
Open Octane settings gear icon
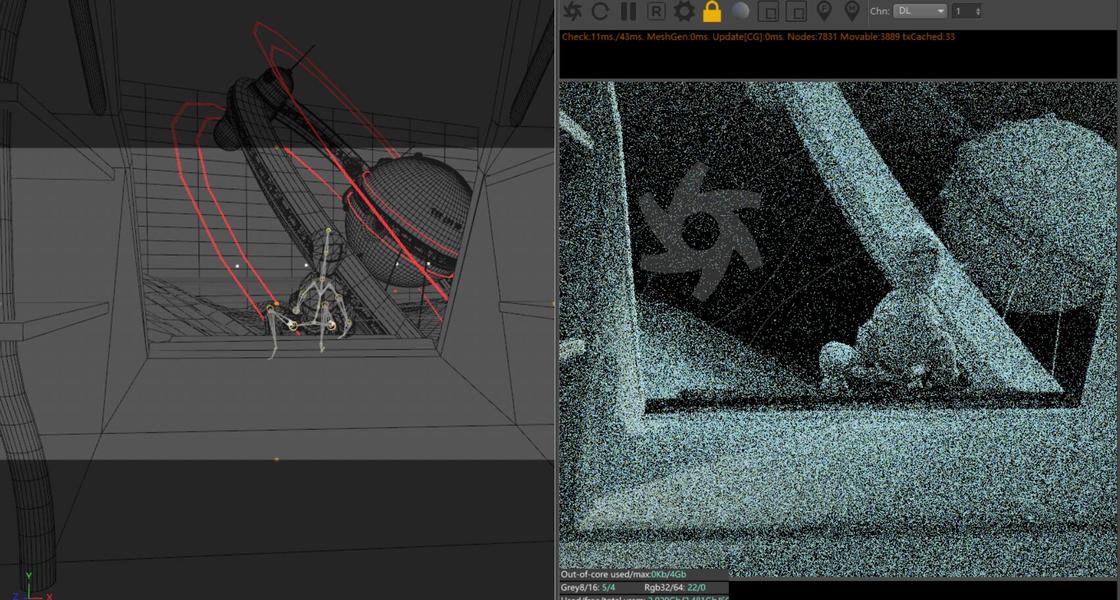(684, 11)
